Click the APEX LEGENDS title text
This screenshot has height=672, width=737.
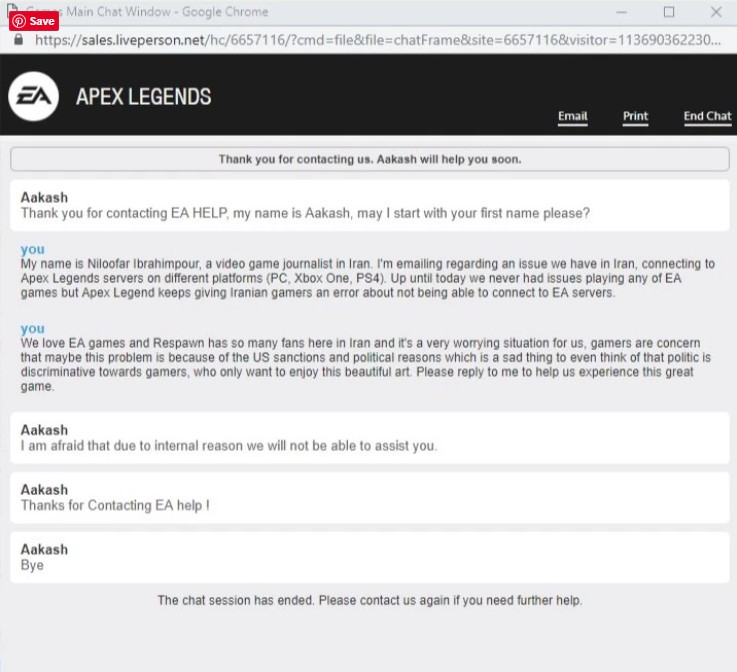[143, 97]
